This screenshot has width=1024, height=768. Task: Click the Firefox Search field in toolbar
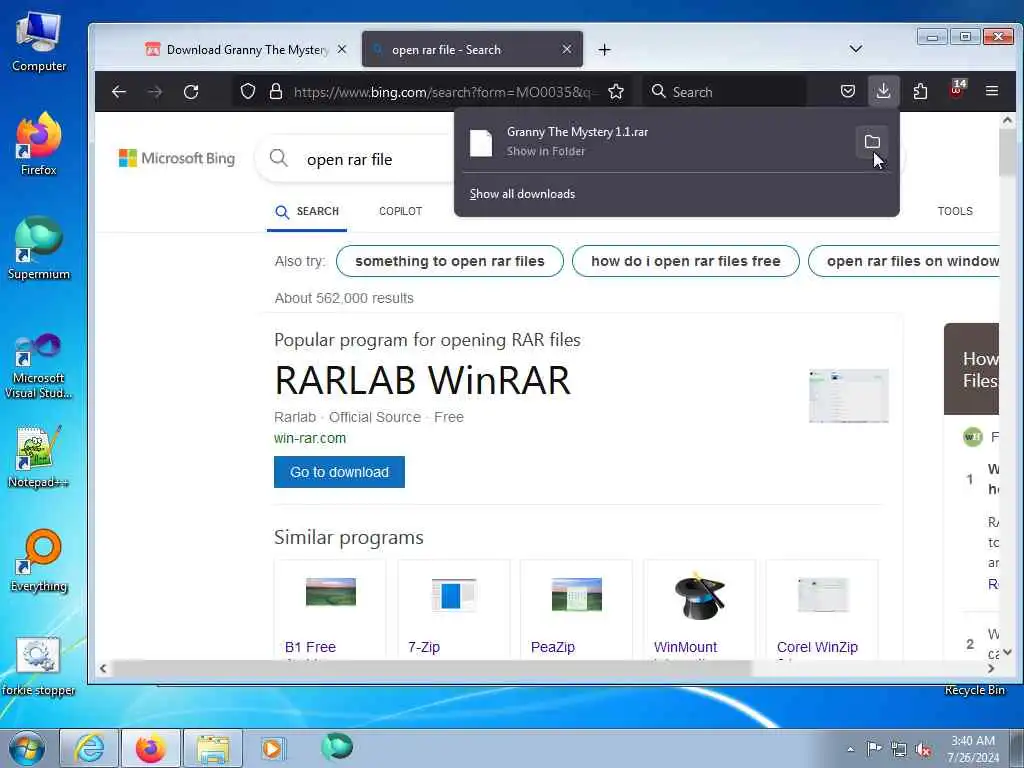(724, 91)
